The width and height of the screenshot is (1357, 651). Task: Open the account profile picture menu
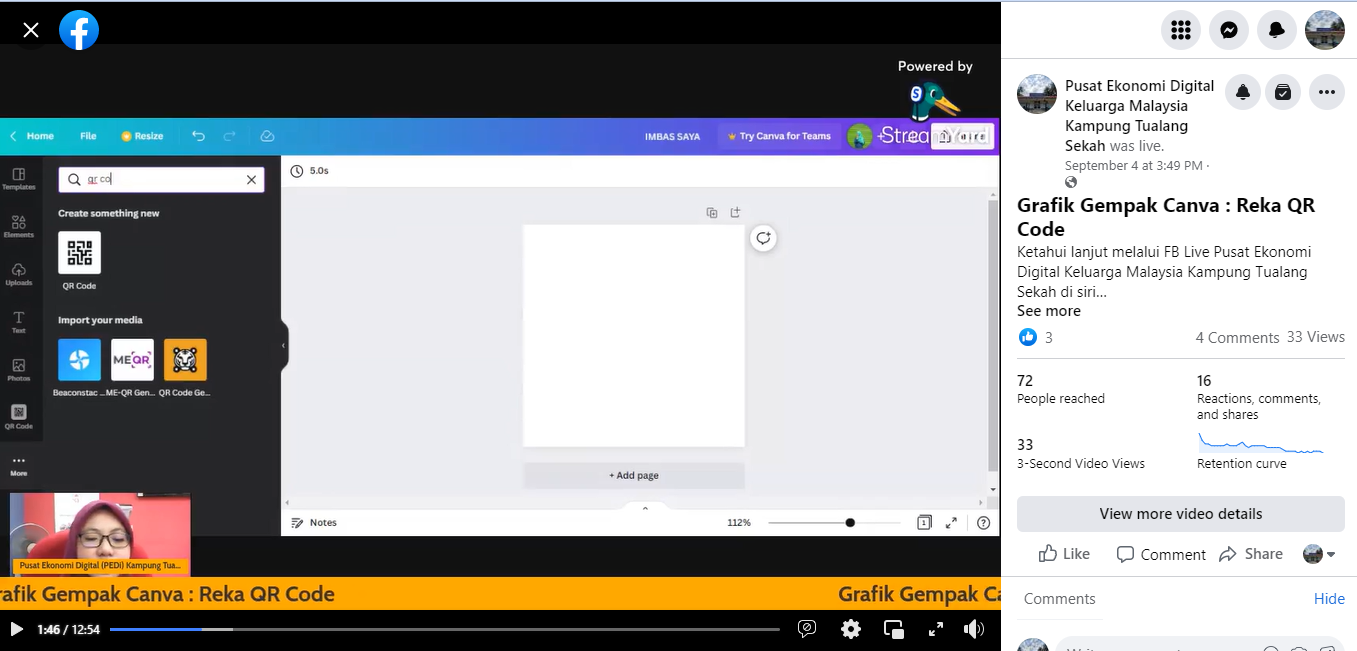(1325, 30)
